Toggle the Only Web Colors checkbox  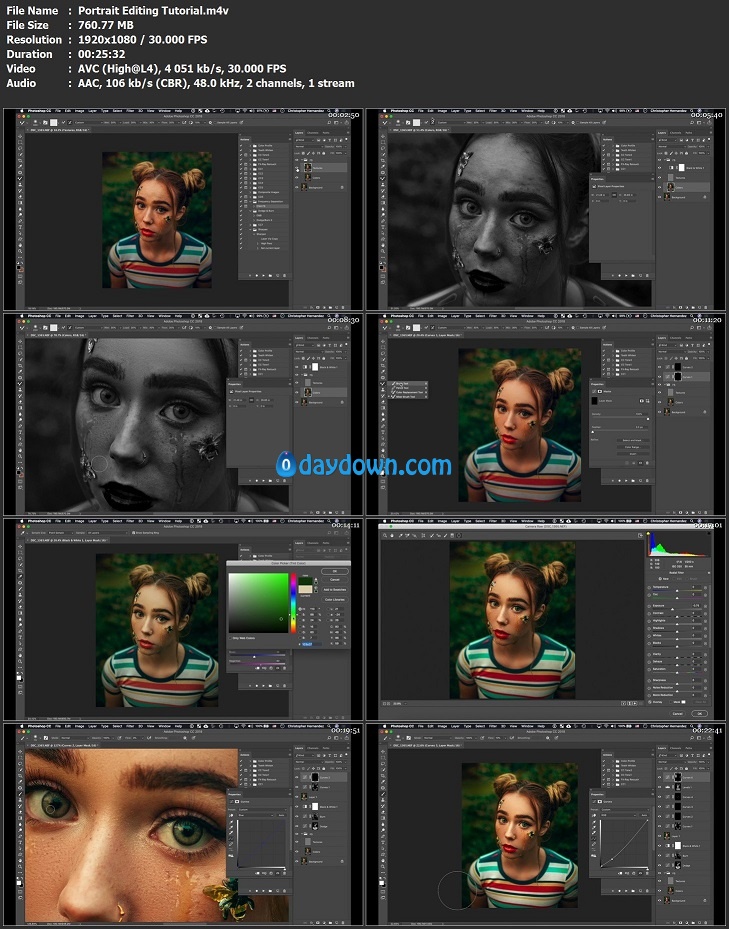coord(231,637)
